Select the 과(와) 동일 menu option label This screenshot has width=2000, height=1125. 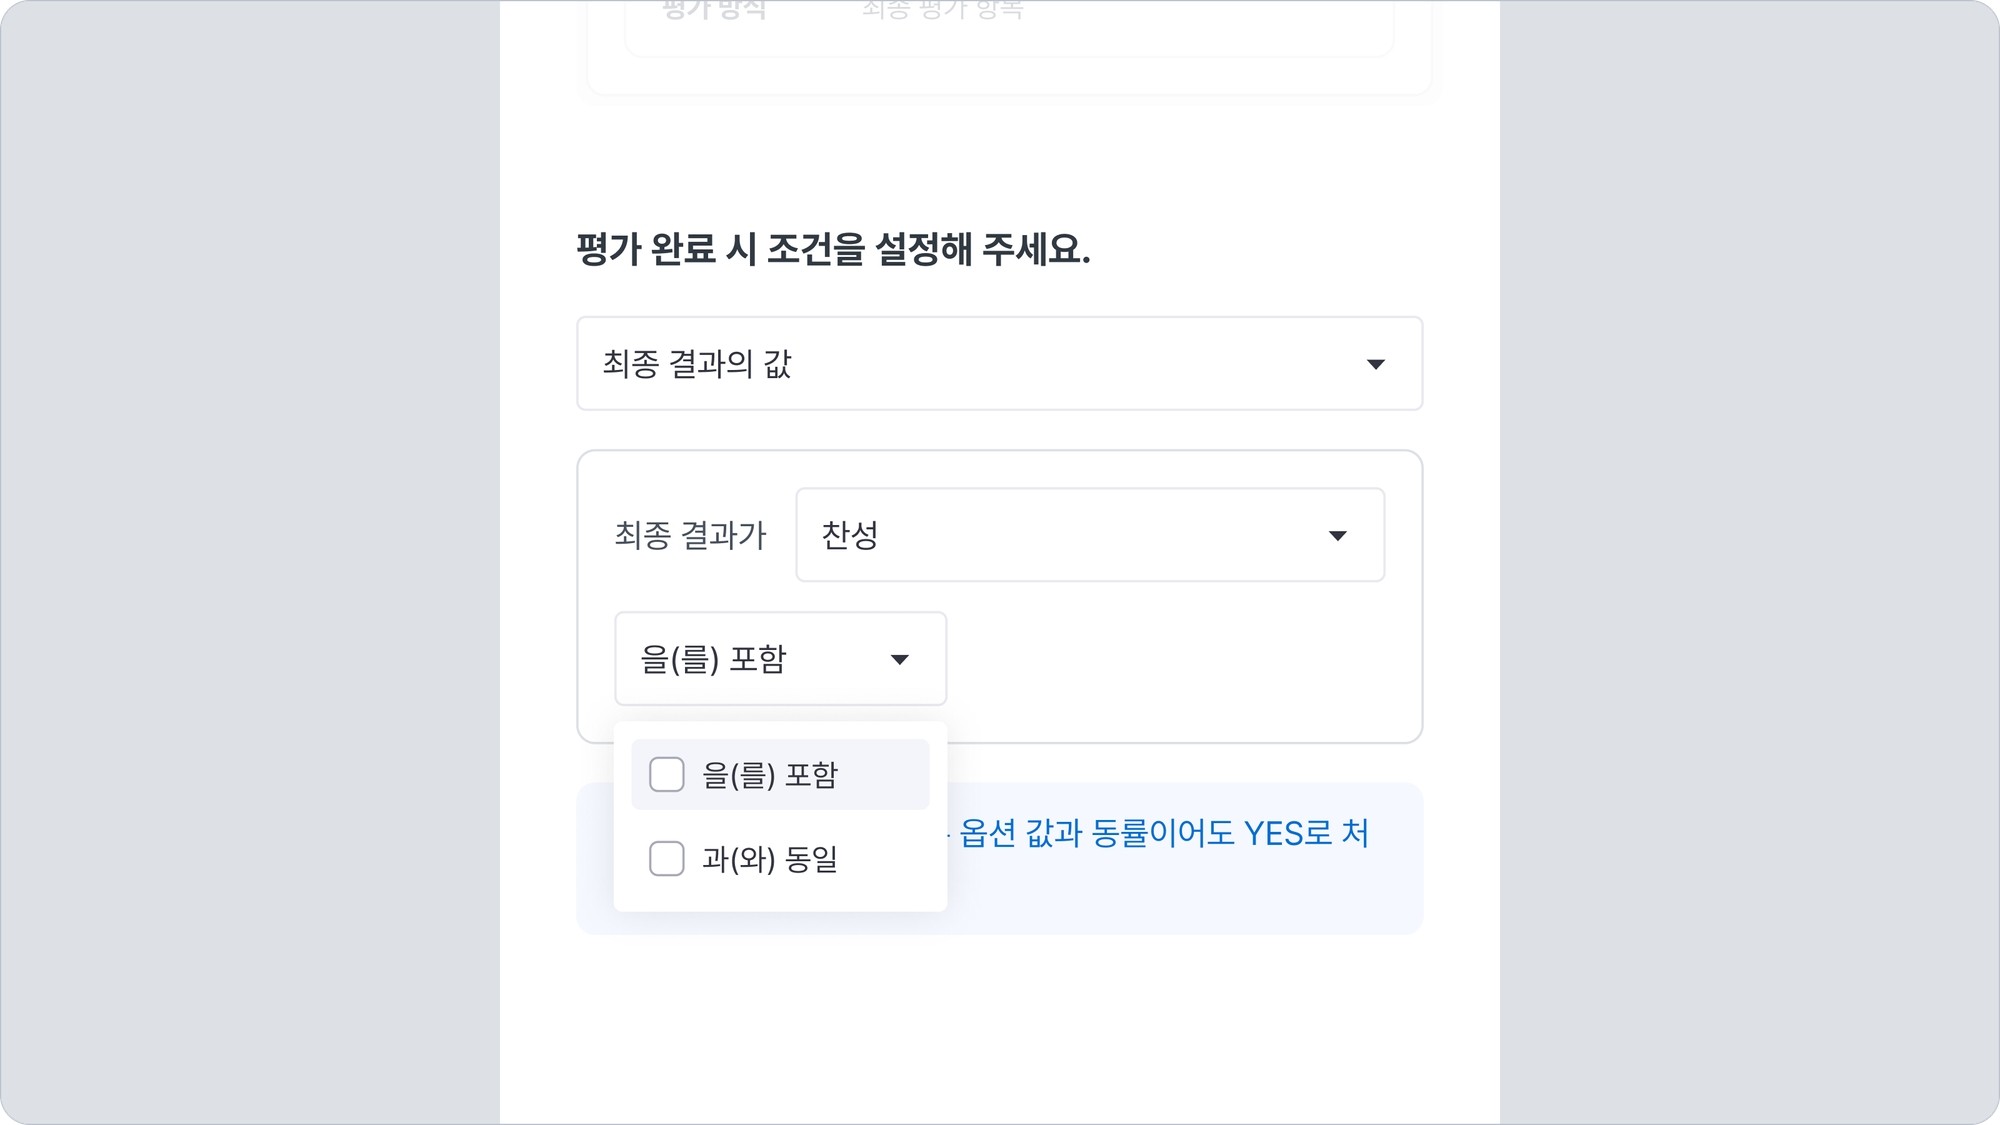[x=770, y=859]
